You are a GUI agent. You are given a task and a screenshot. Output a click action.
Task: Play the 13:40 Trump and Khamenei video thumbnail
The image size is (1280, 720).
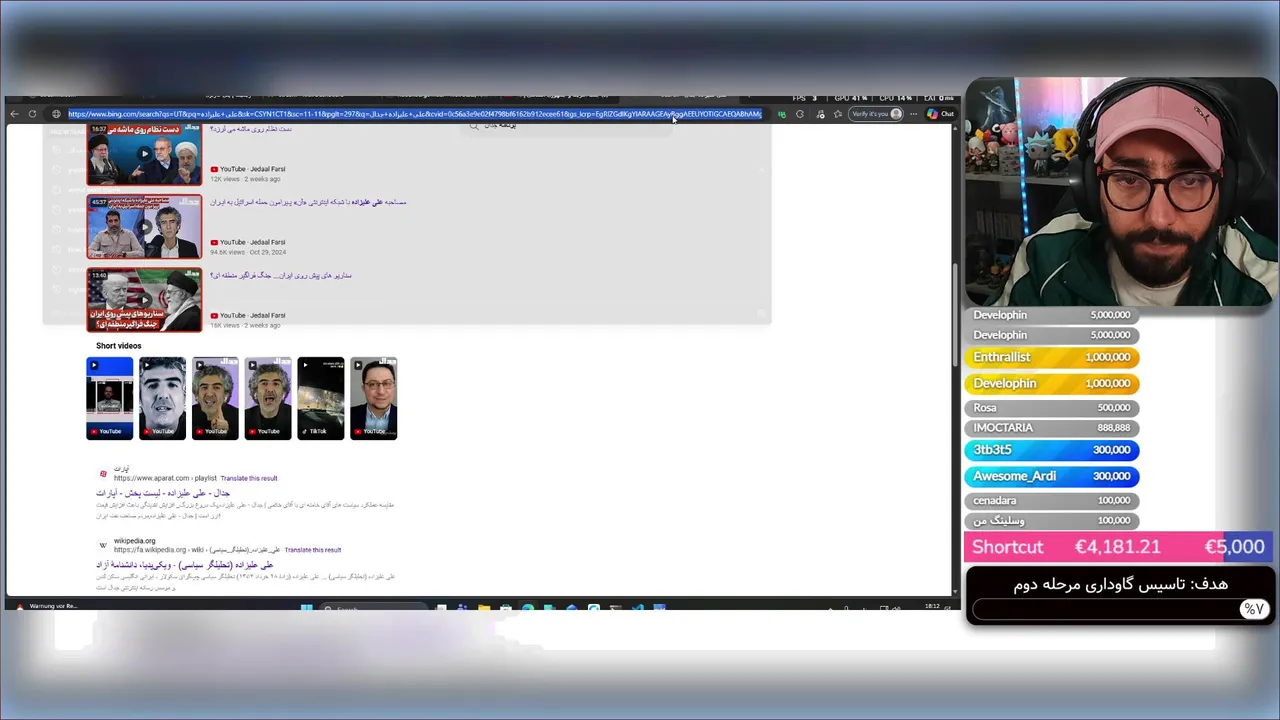(144, 300)
